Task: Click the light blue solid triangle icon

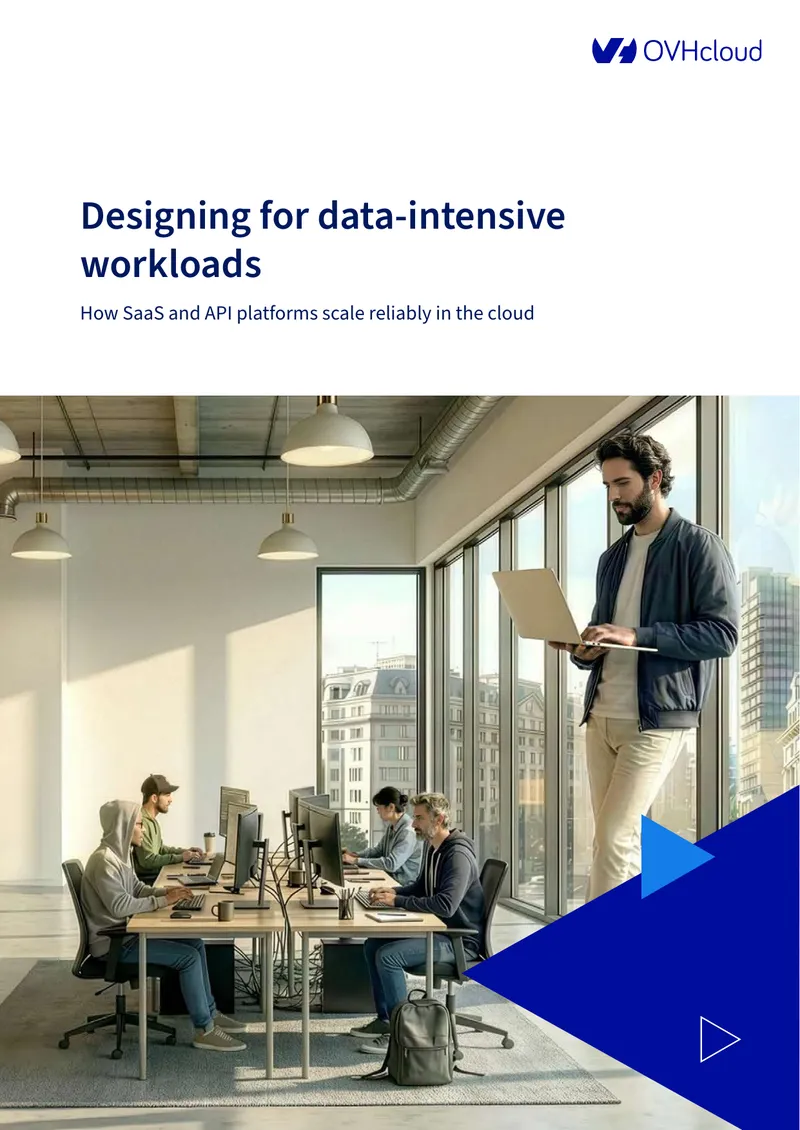Action: 676,857
